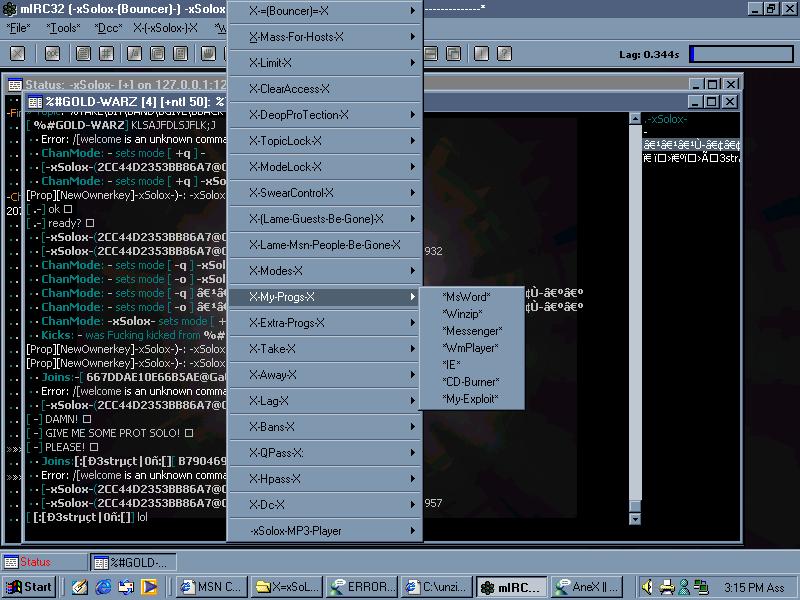
Task: Click the Connect icon in mIRC toolbar
Action: (18, 54)
